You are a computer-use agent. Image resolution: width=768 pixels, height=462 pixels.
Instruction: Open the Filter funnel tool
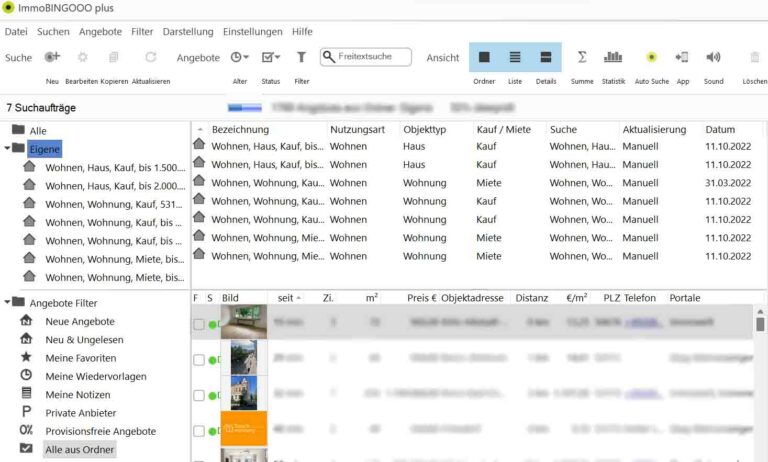pos(301,58)
